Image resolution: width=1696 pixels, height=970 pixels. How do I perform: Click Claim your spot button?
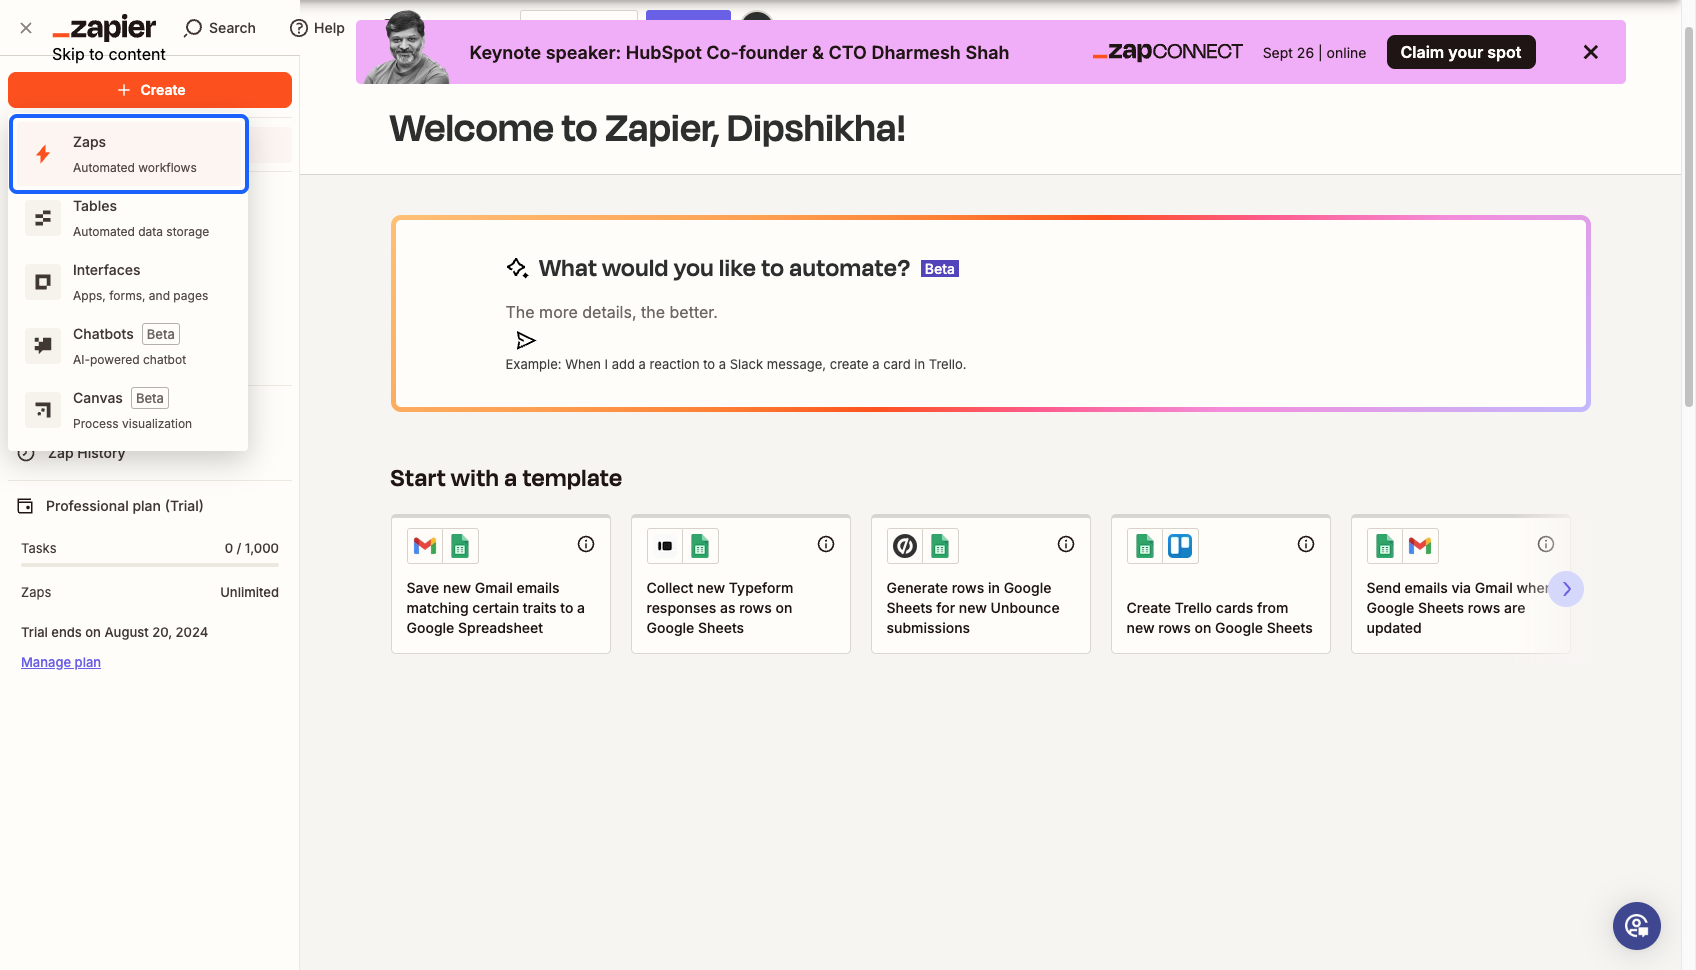[x=1461, y=52]
